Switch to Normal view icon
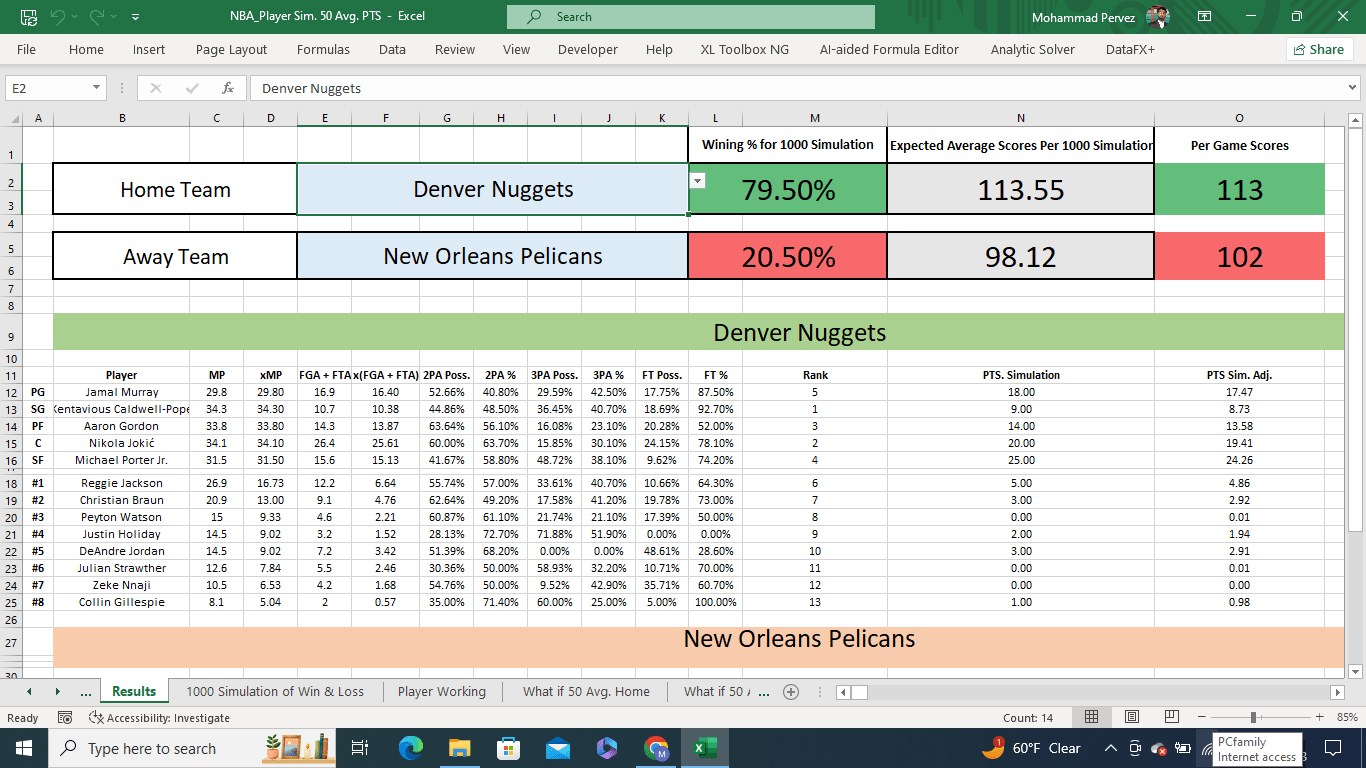Screen dimensions: 1366x768 (1092, 717)
